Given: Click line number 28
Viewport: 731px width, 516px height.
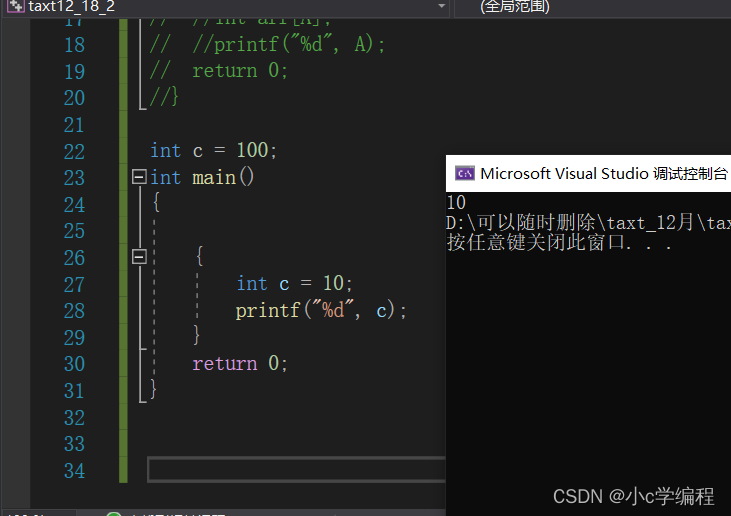Looking at the screenshot, I should coord(74,311).
